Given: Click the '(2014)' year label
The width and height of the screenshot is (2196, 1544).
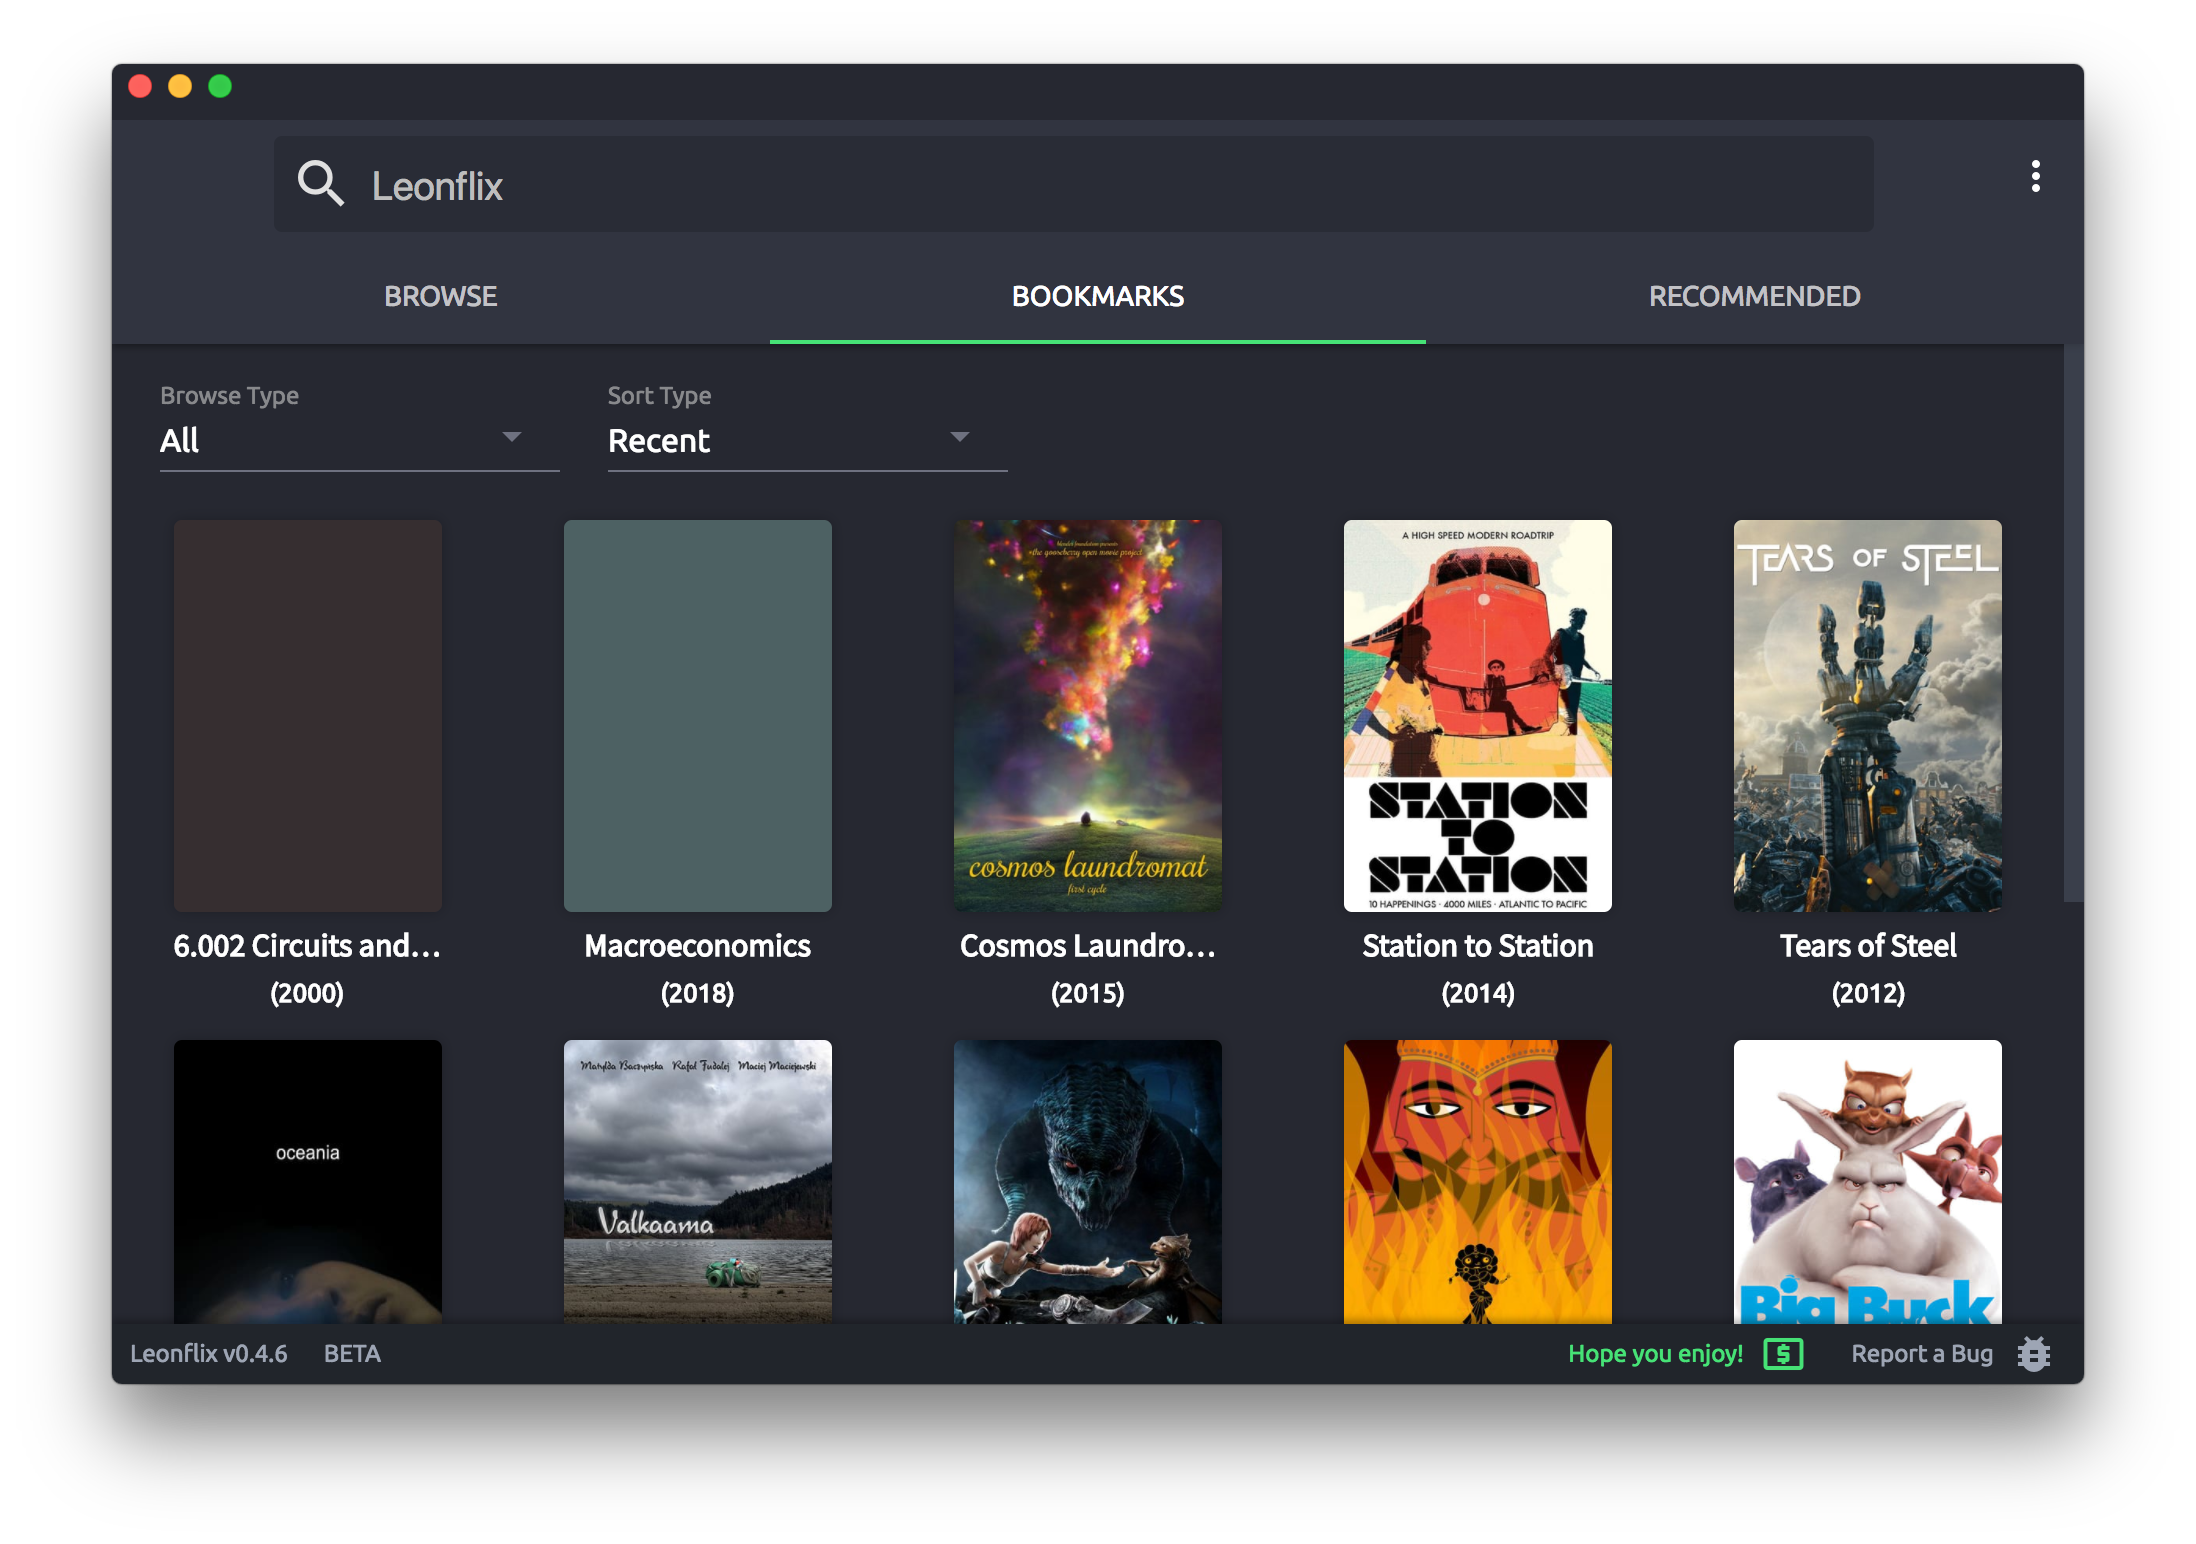Looking at the screenshot, I should [1478, 993].
